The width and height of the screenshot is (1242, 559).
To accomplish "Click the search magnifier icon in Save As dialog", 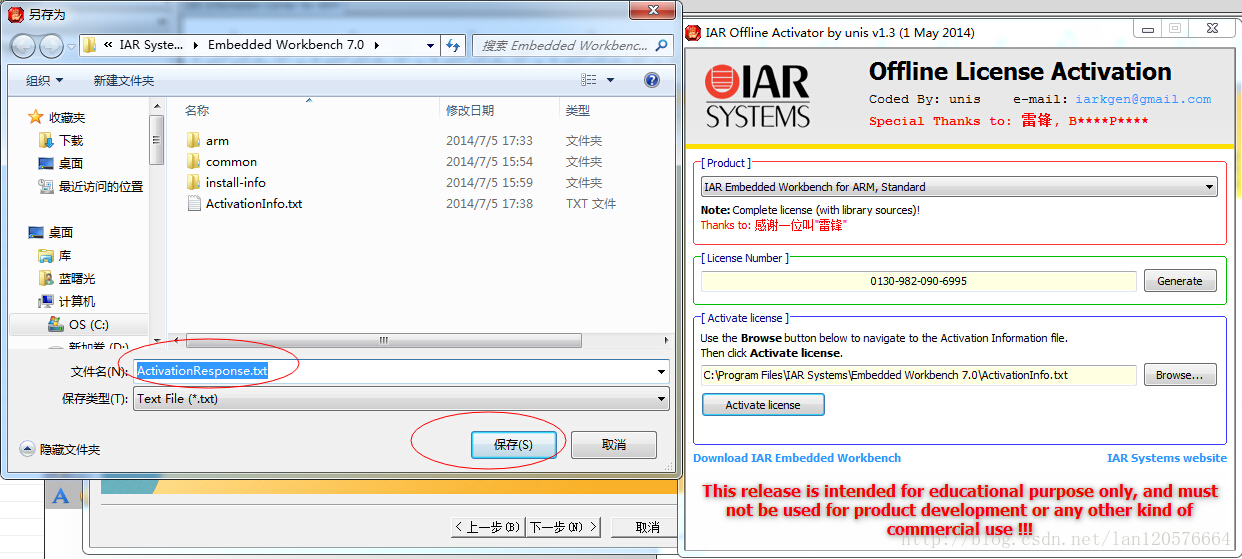I will pyautogui.click(x=661, y=45).
